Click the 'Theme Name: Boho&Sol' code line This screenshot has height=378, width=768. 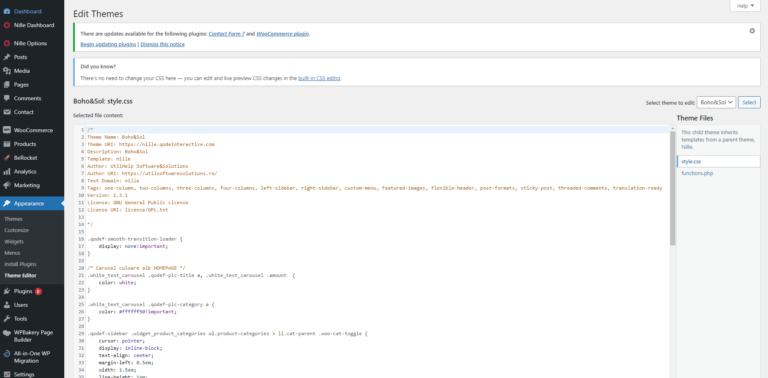(x=116, y=137)
